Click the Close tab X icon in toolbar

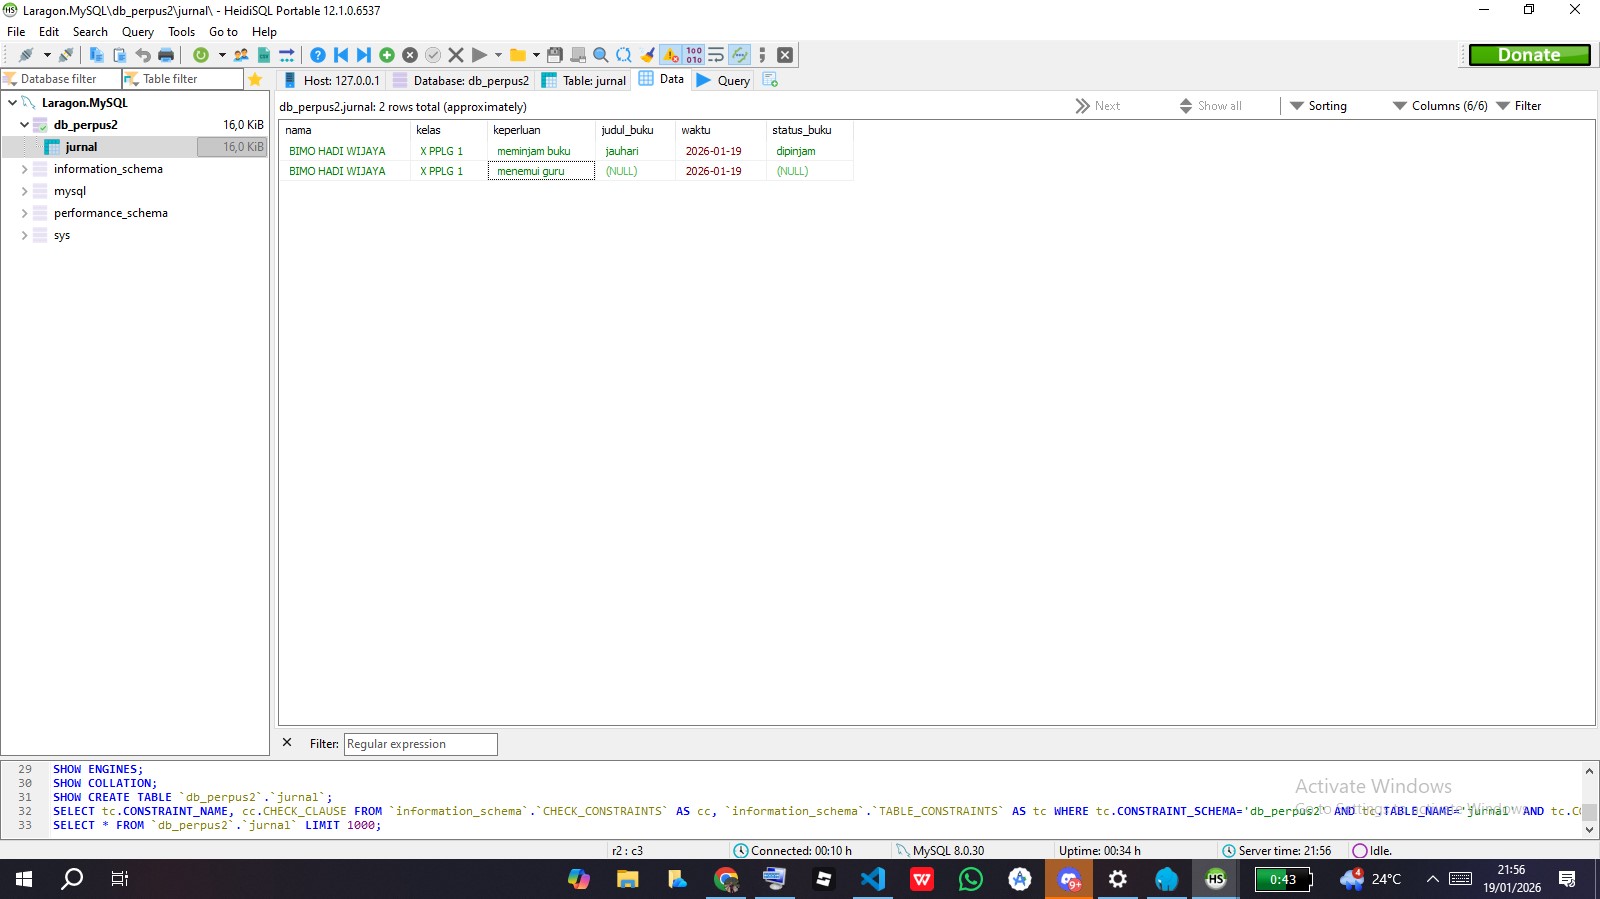pyautogui.click(x=785, y=55)
